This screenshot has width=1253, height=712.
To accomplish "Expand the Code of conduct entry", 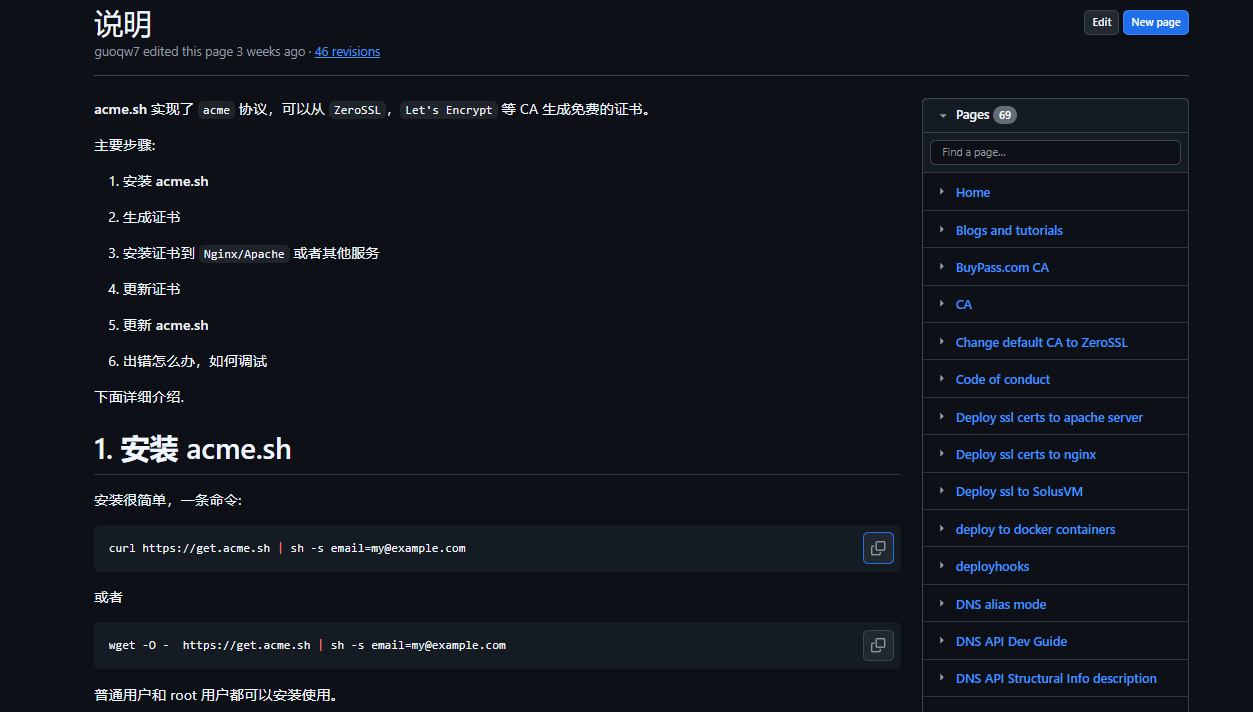I will coord(942,379).
